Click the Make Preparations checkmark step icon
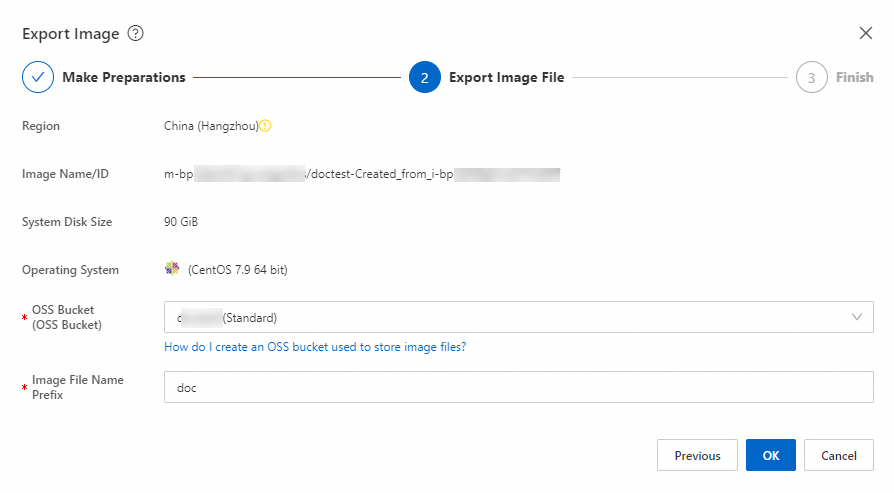 coord(38,77)
